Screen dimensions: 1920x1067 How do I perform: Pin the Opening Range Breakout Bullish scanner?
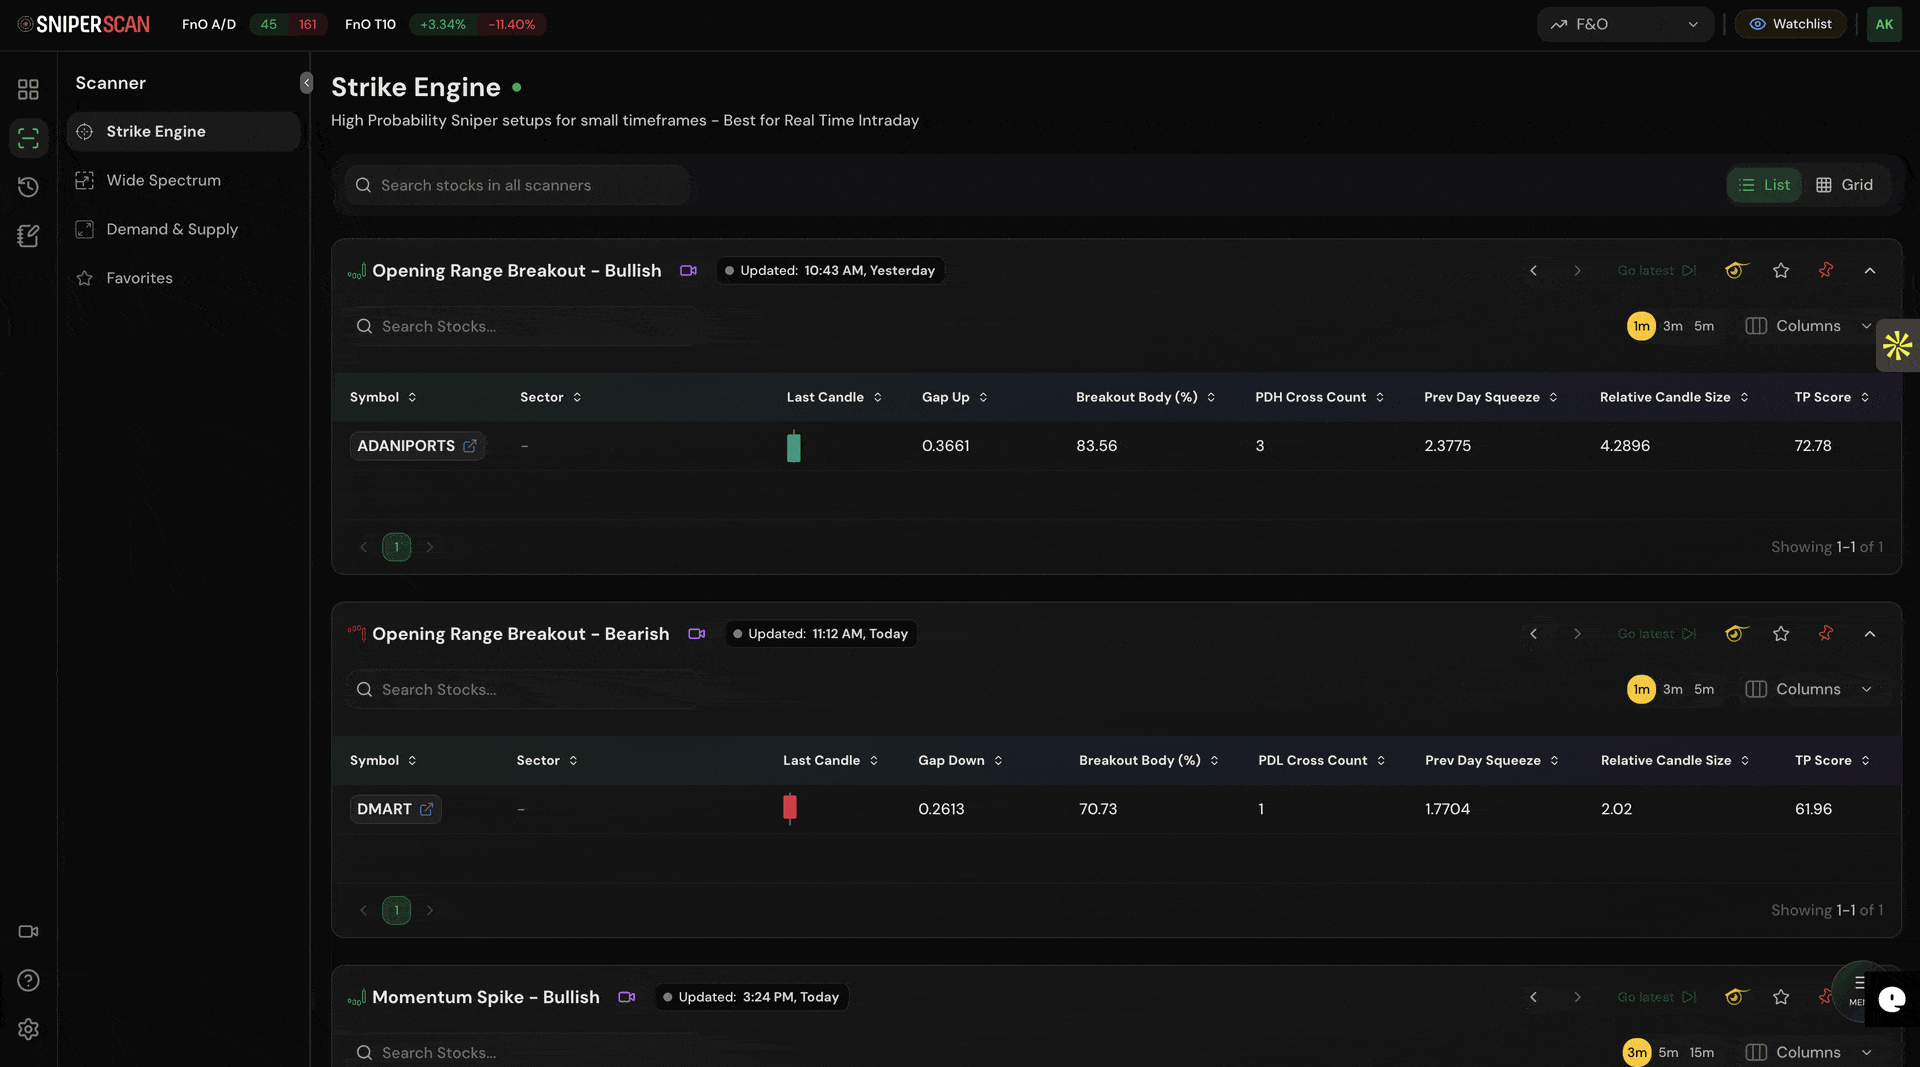pos(1826,271)
